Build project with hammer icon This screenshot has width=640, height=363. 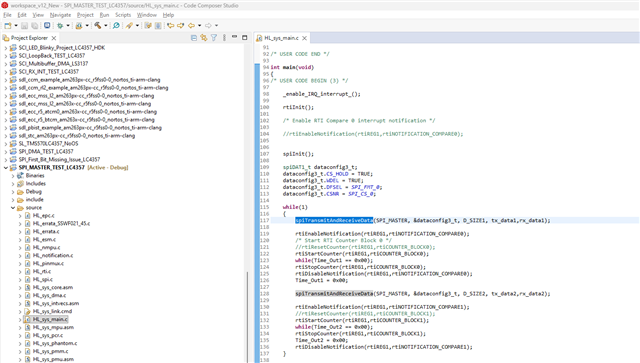click(98, 25)
